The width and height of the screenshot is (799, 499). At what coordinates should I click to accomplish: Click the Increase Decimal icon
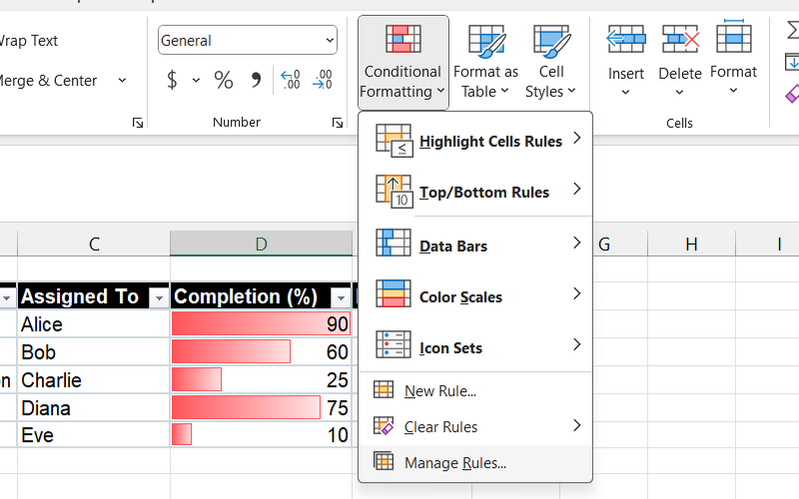click(290, 81)
